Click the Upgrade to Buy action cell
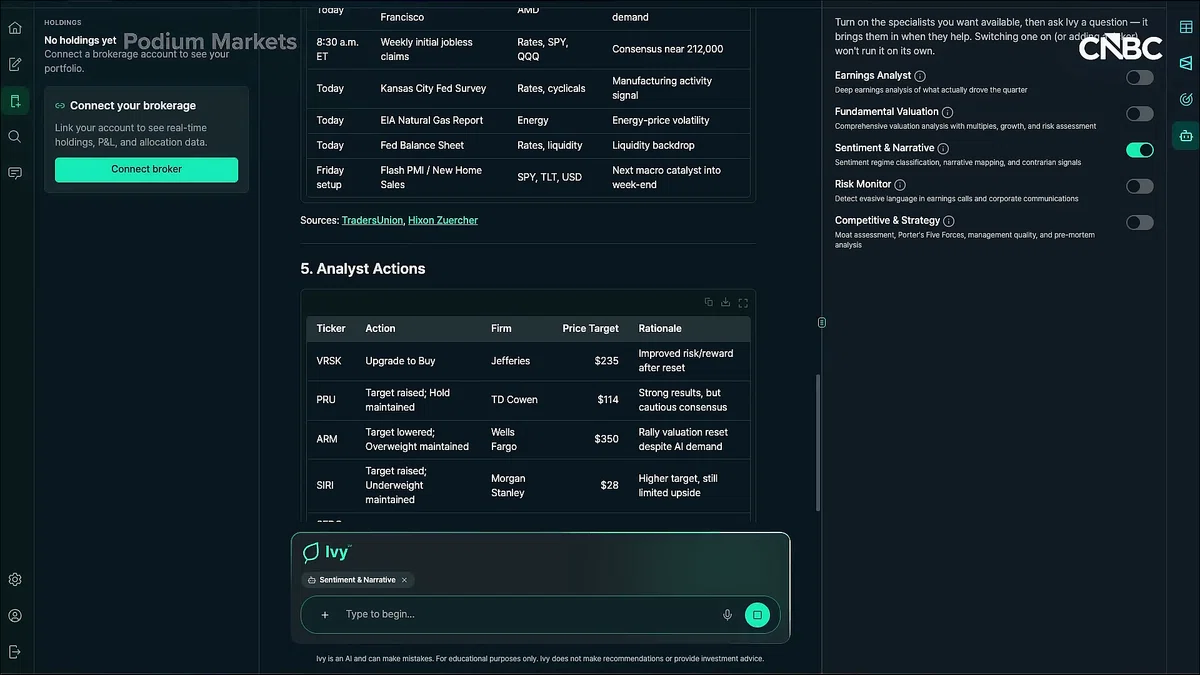Screen dimensions: 1200x675 [400, 361]
